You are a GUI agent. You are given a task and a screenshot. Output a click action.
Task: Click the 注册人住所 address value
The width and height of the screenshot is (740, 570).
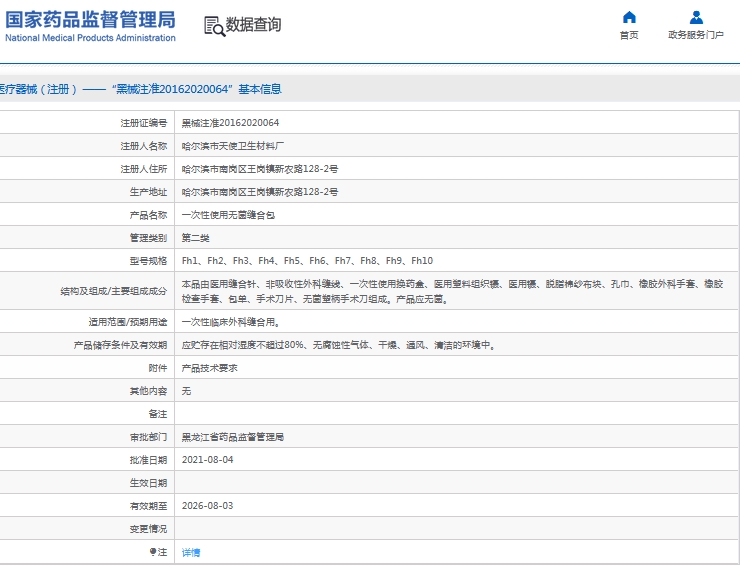click(x=260, y=168)
